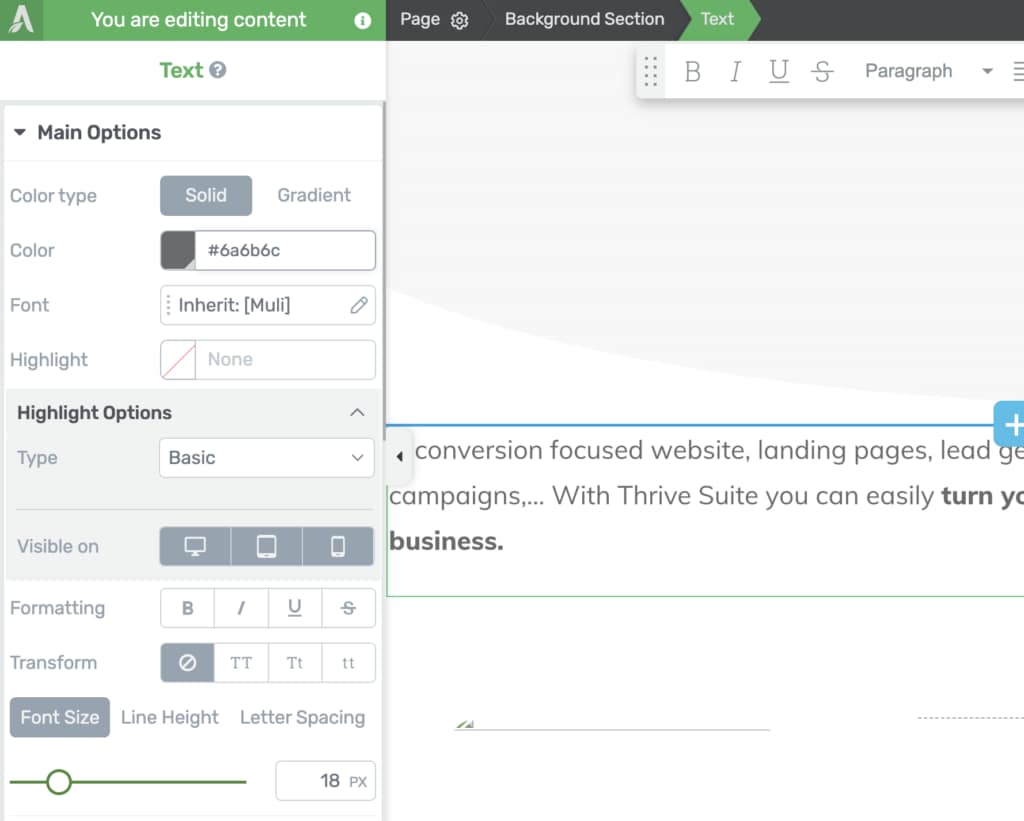The width and height of the screenshot is (1024, 821).
Task: Click the pencil icon to edit font
Action: tap(358, 306)
